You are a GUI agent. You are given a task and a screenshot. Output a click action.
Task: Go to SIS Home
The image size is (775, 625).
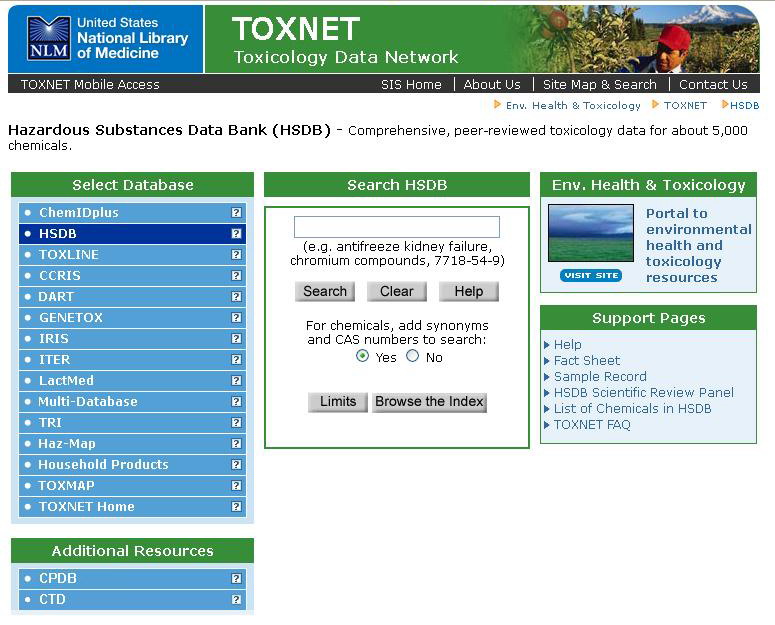click(x=411, y=84)
